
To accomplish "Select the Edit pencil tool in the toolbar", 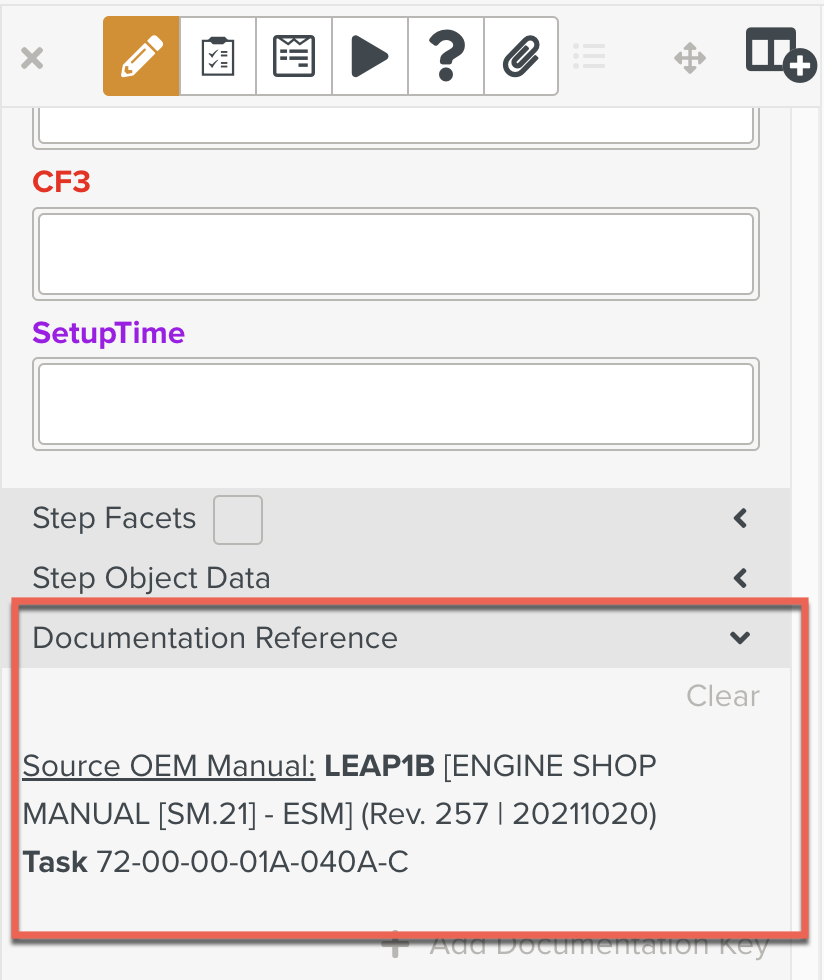I will coord(140,55).
